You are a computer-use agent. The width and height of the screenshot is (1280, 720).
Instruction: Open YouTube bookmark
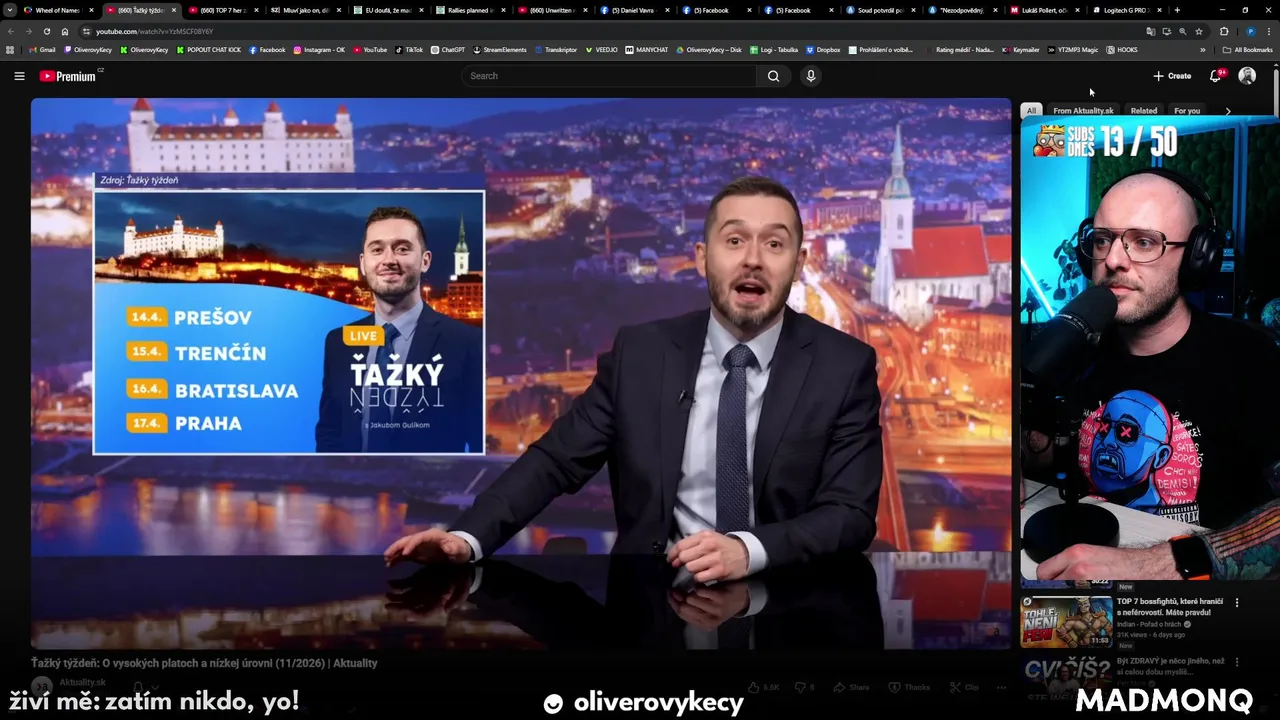[369, 50]
